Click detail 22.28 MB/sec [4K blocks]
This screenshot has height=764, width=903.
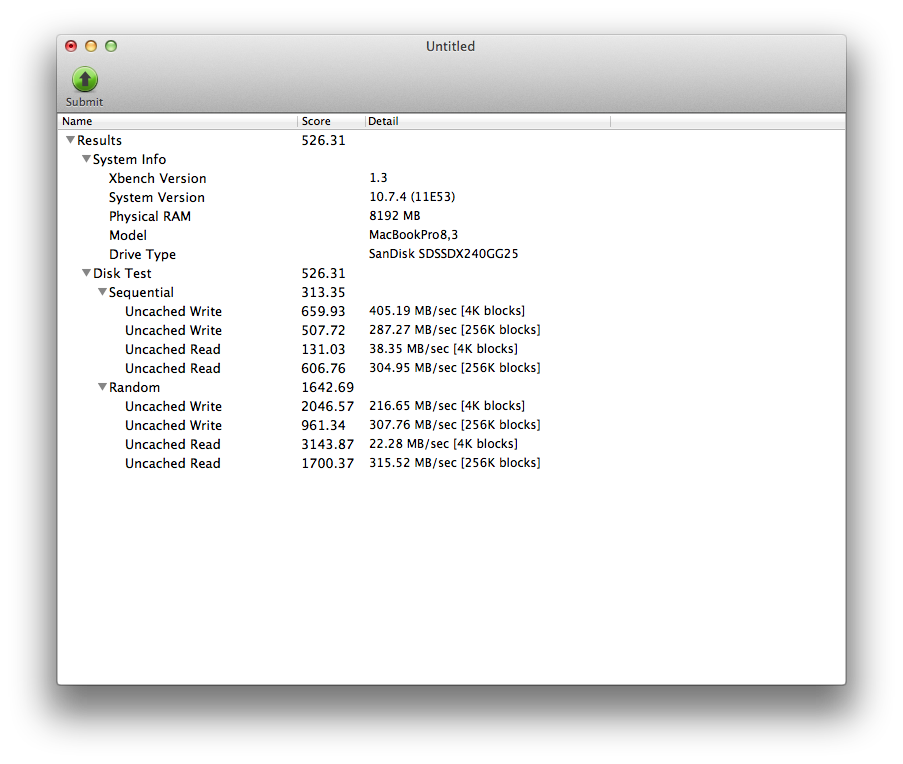point(443,444)
